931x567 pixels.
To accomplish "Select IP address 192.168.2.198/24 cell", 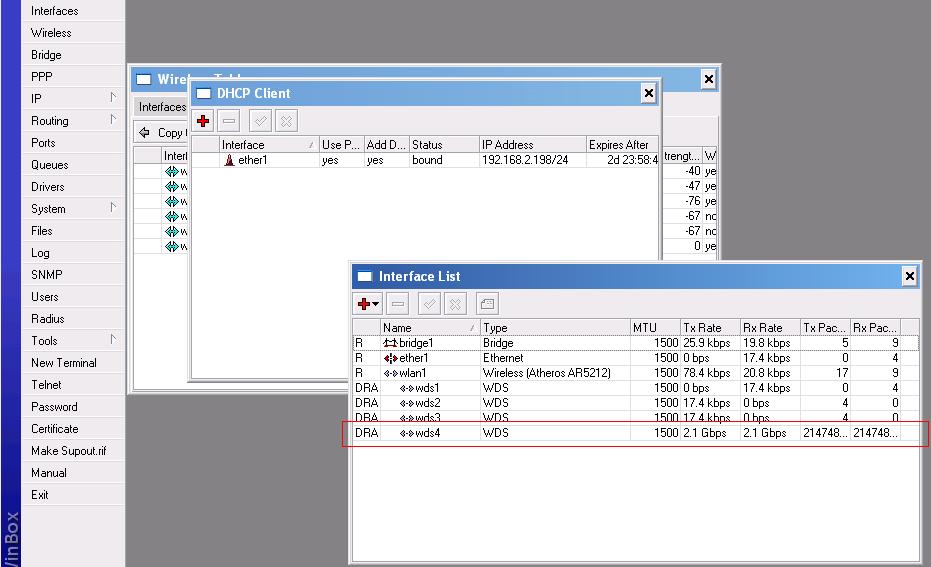I will 533,160.
